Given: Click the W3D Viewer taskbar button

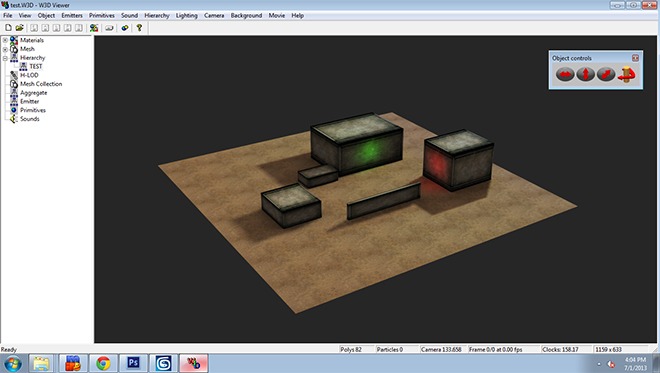Looking at the screenshot, I should tap(194, 363).
